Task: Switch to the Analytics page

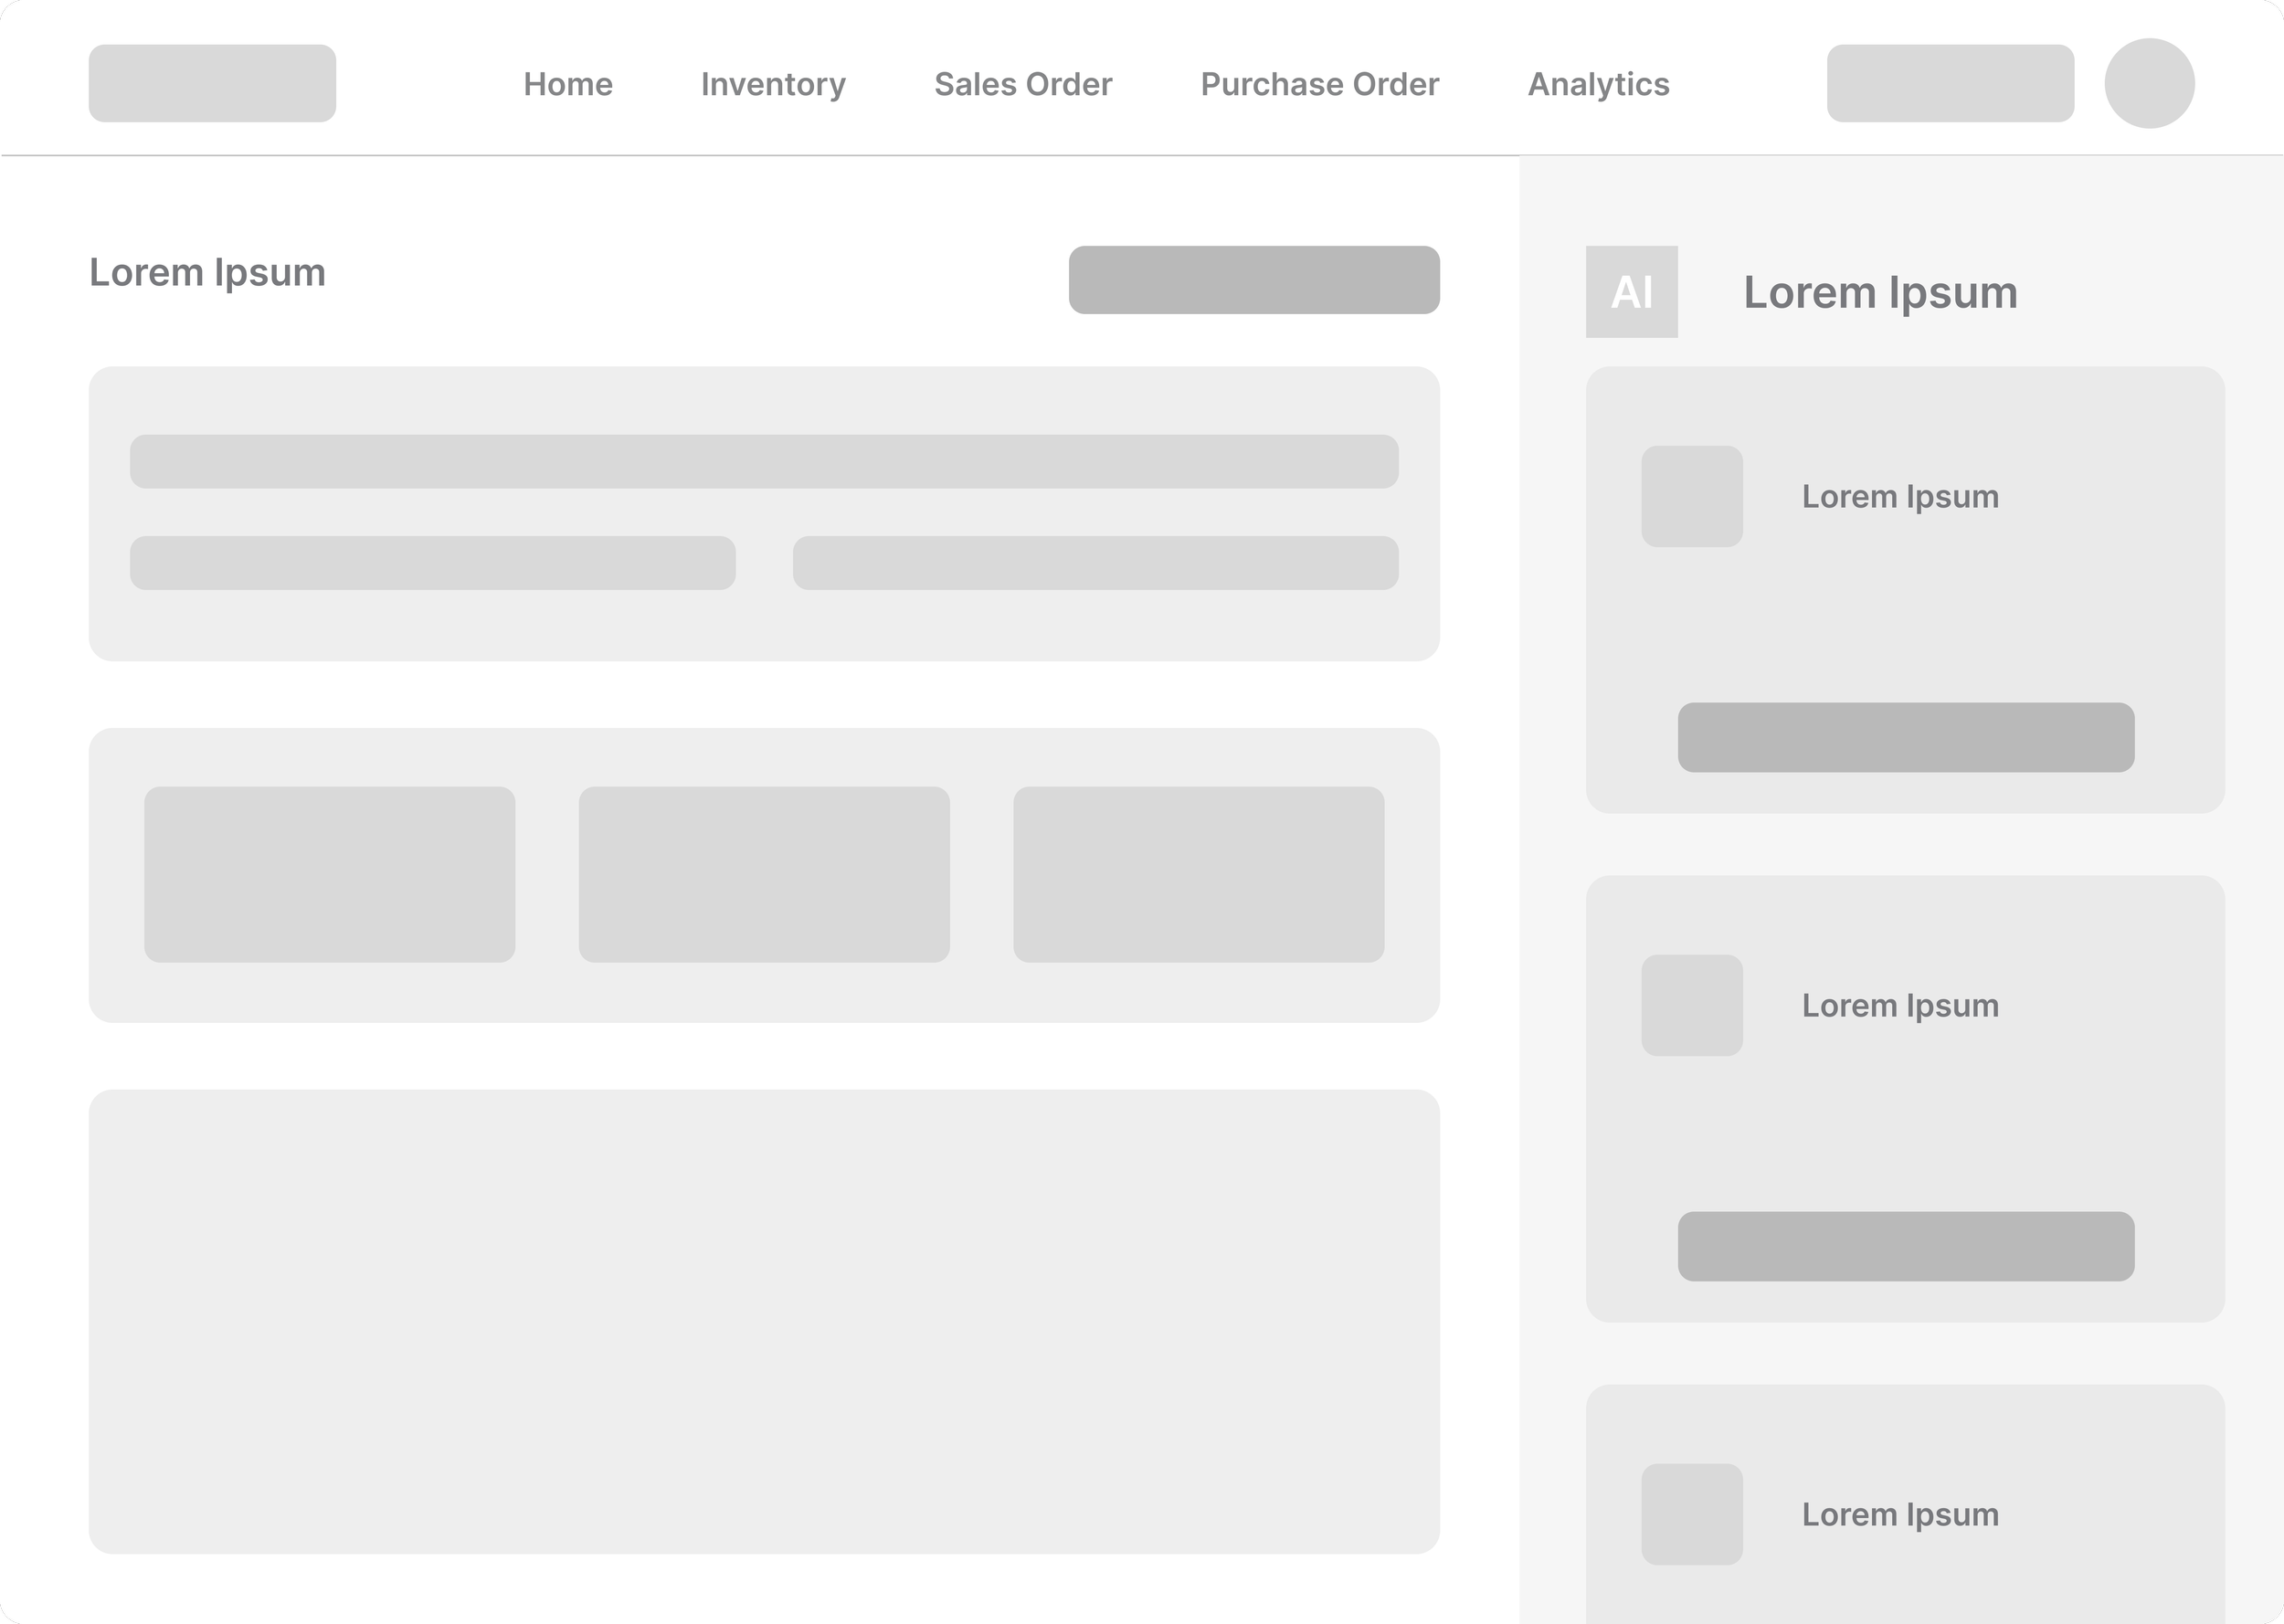Action: pos(1598,84)
